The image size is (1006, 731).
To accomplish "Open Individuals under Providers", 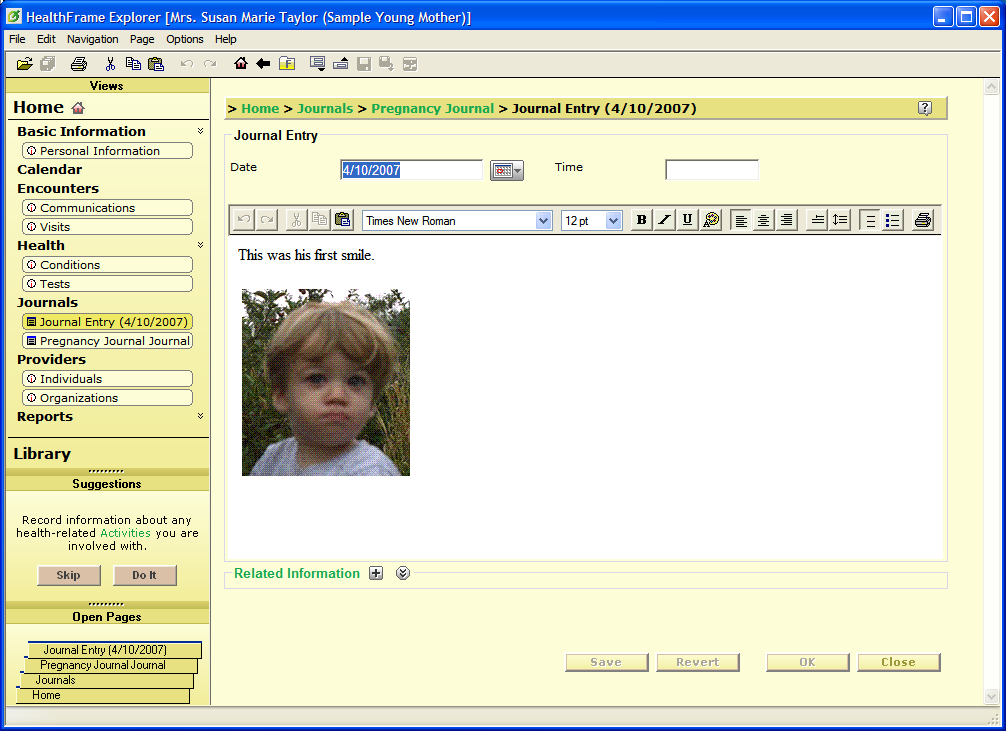I will tap(107, 379).
